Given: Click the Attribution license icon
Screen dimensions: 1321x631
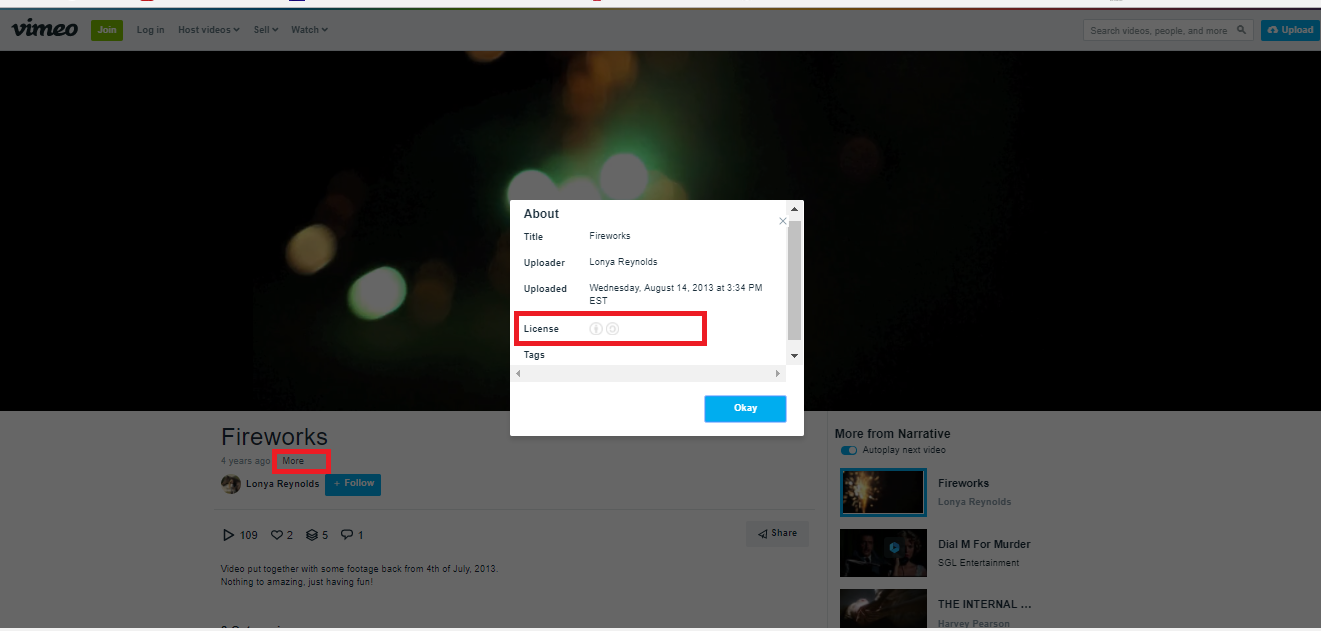Looking at the screenshot, I should [596, 329].
